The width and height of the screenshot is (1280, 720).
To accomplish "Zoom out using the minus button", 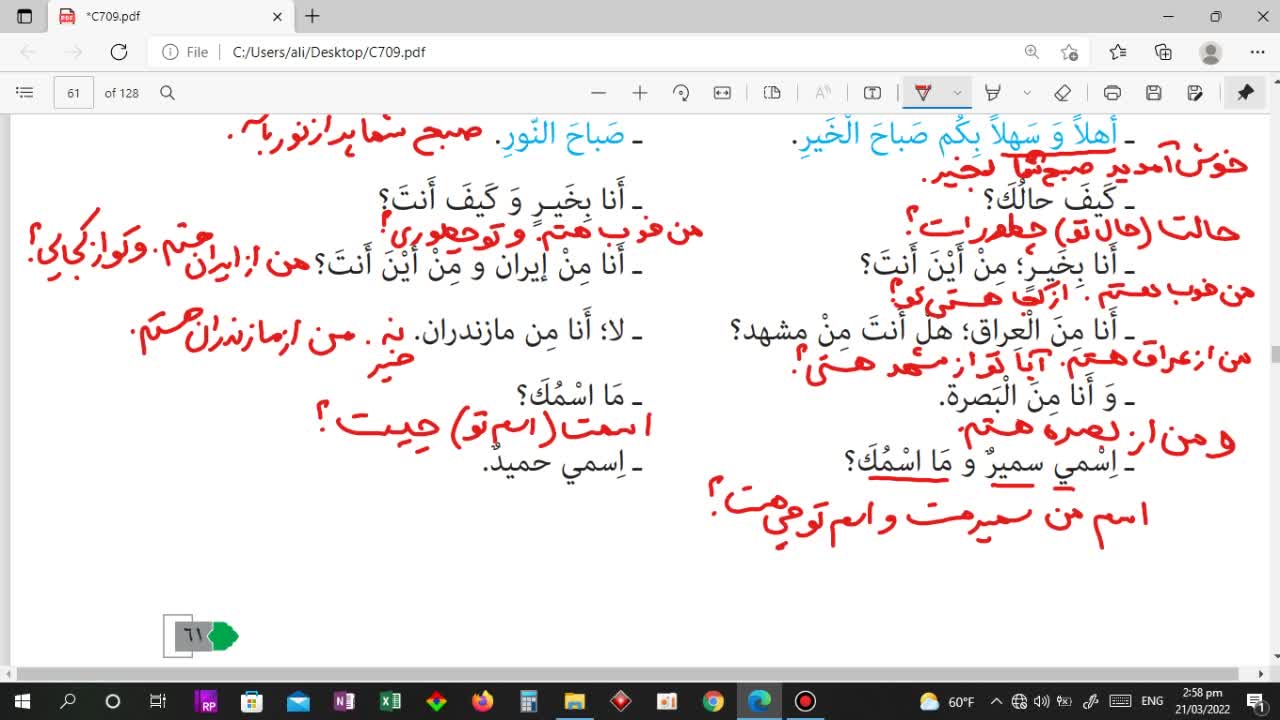I will (598, 93).
